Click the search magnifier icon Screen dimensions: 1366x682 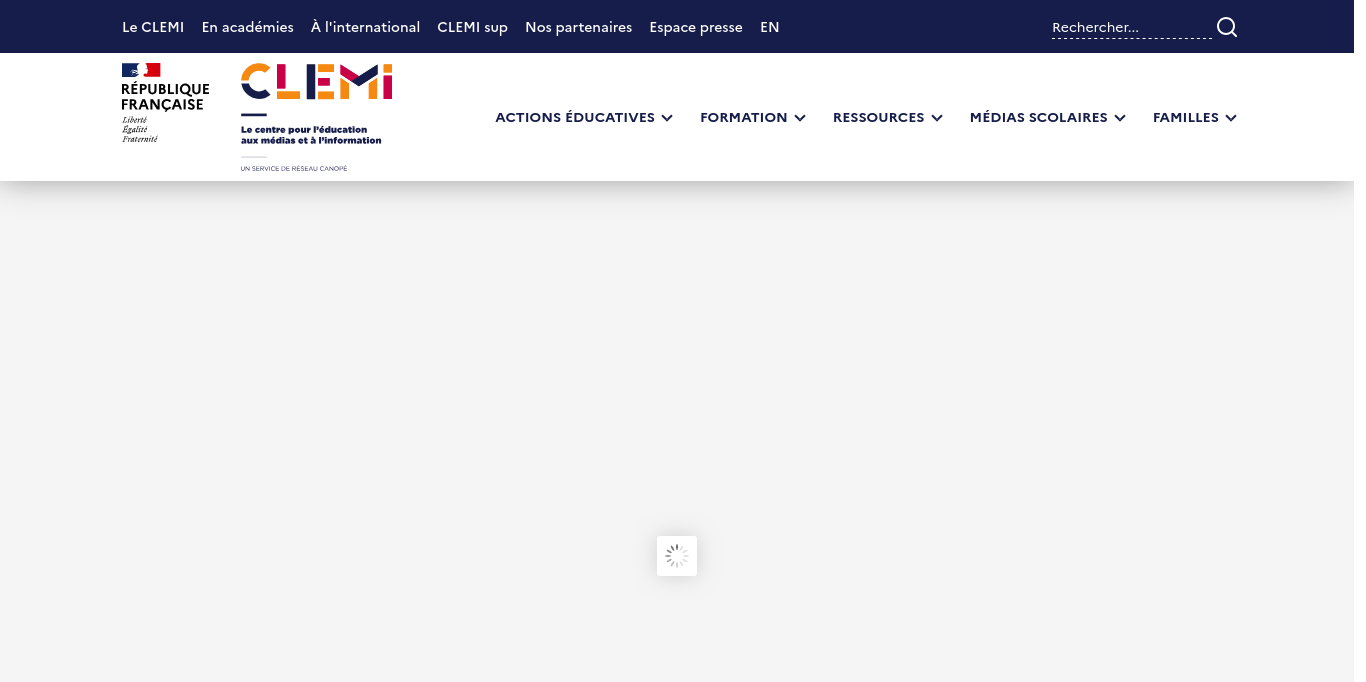coord(1227,27)
